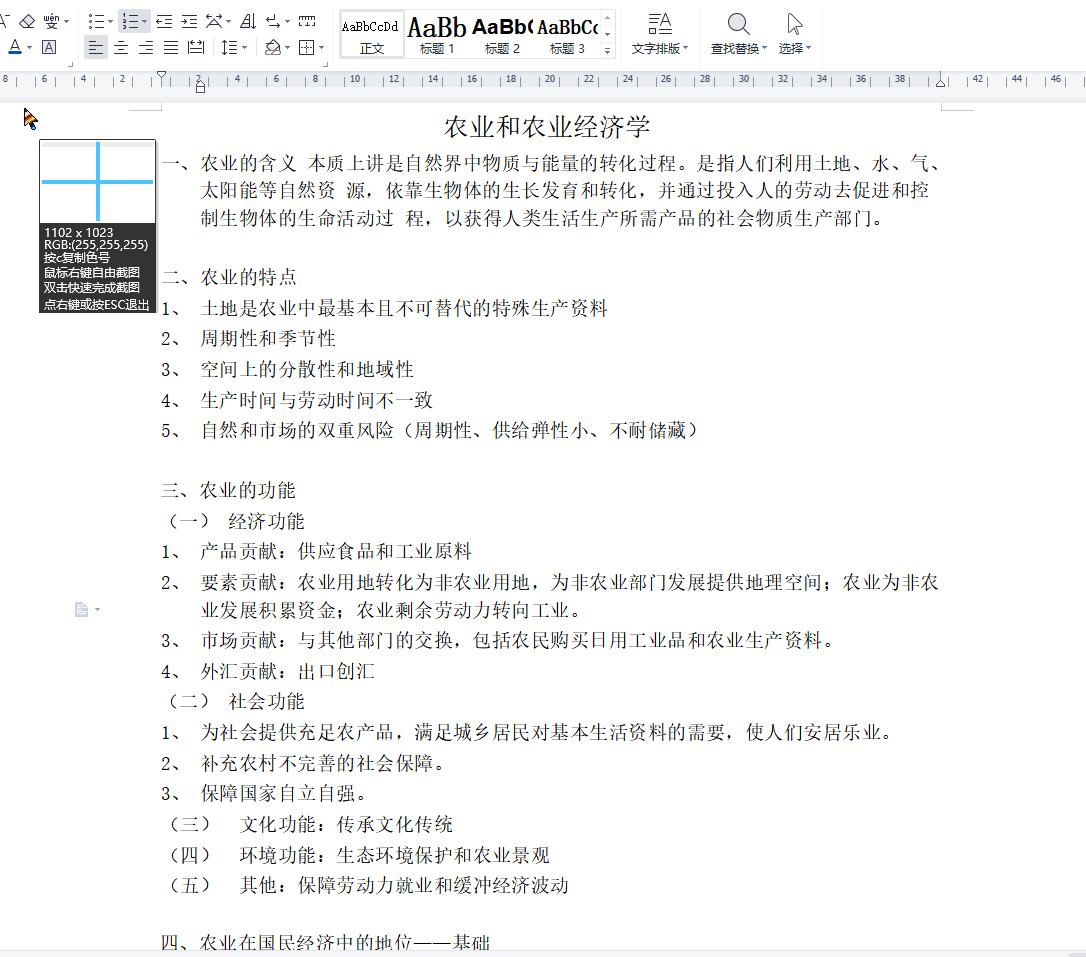Apply the 标题 1 heading style

(437, 30)
